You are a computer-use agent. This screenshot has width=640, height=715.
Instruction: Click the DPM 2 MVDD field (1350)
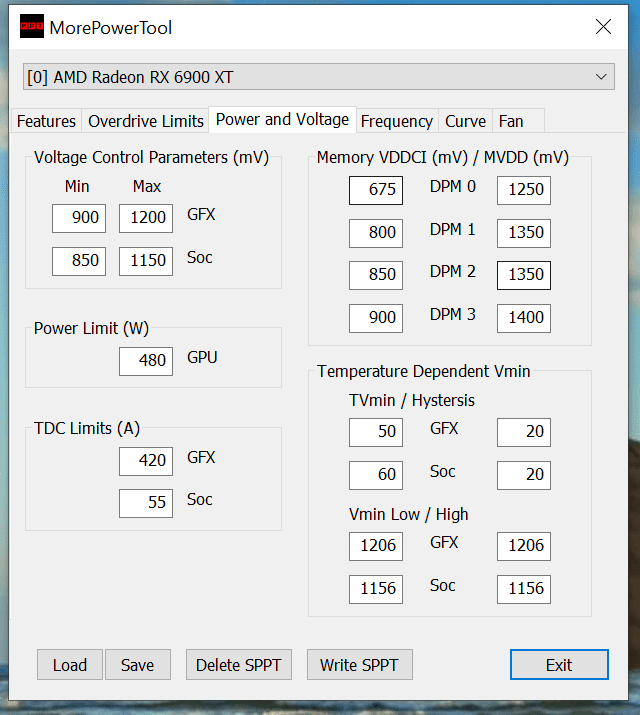tap(524, 275)
